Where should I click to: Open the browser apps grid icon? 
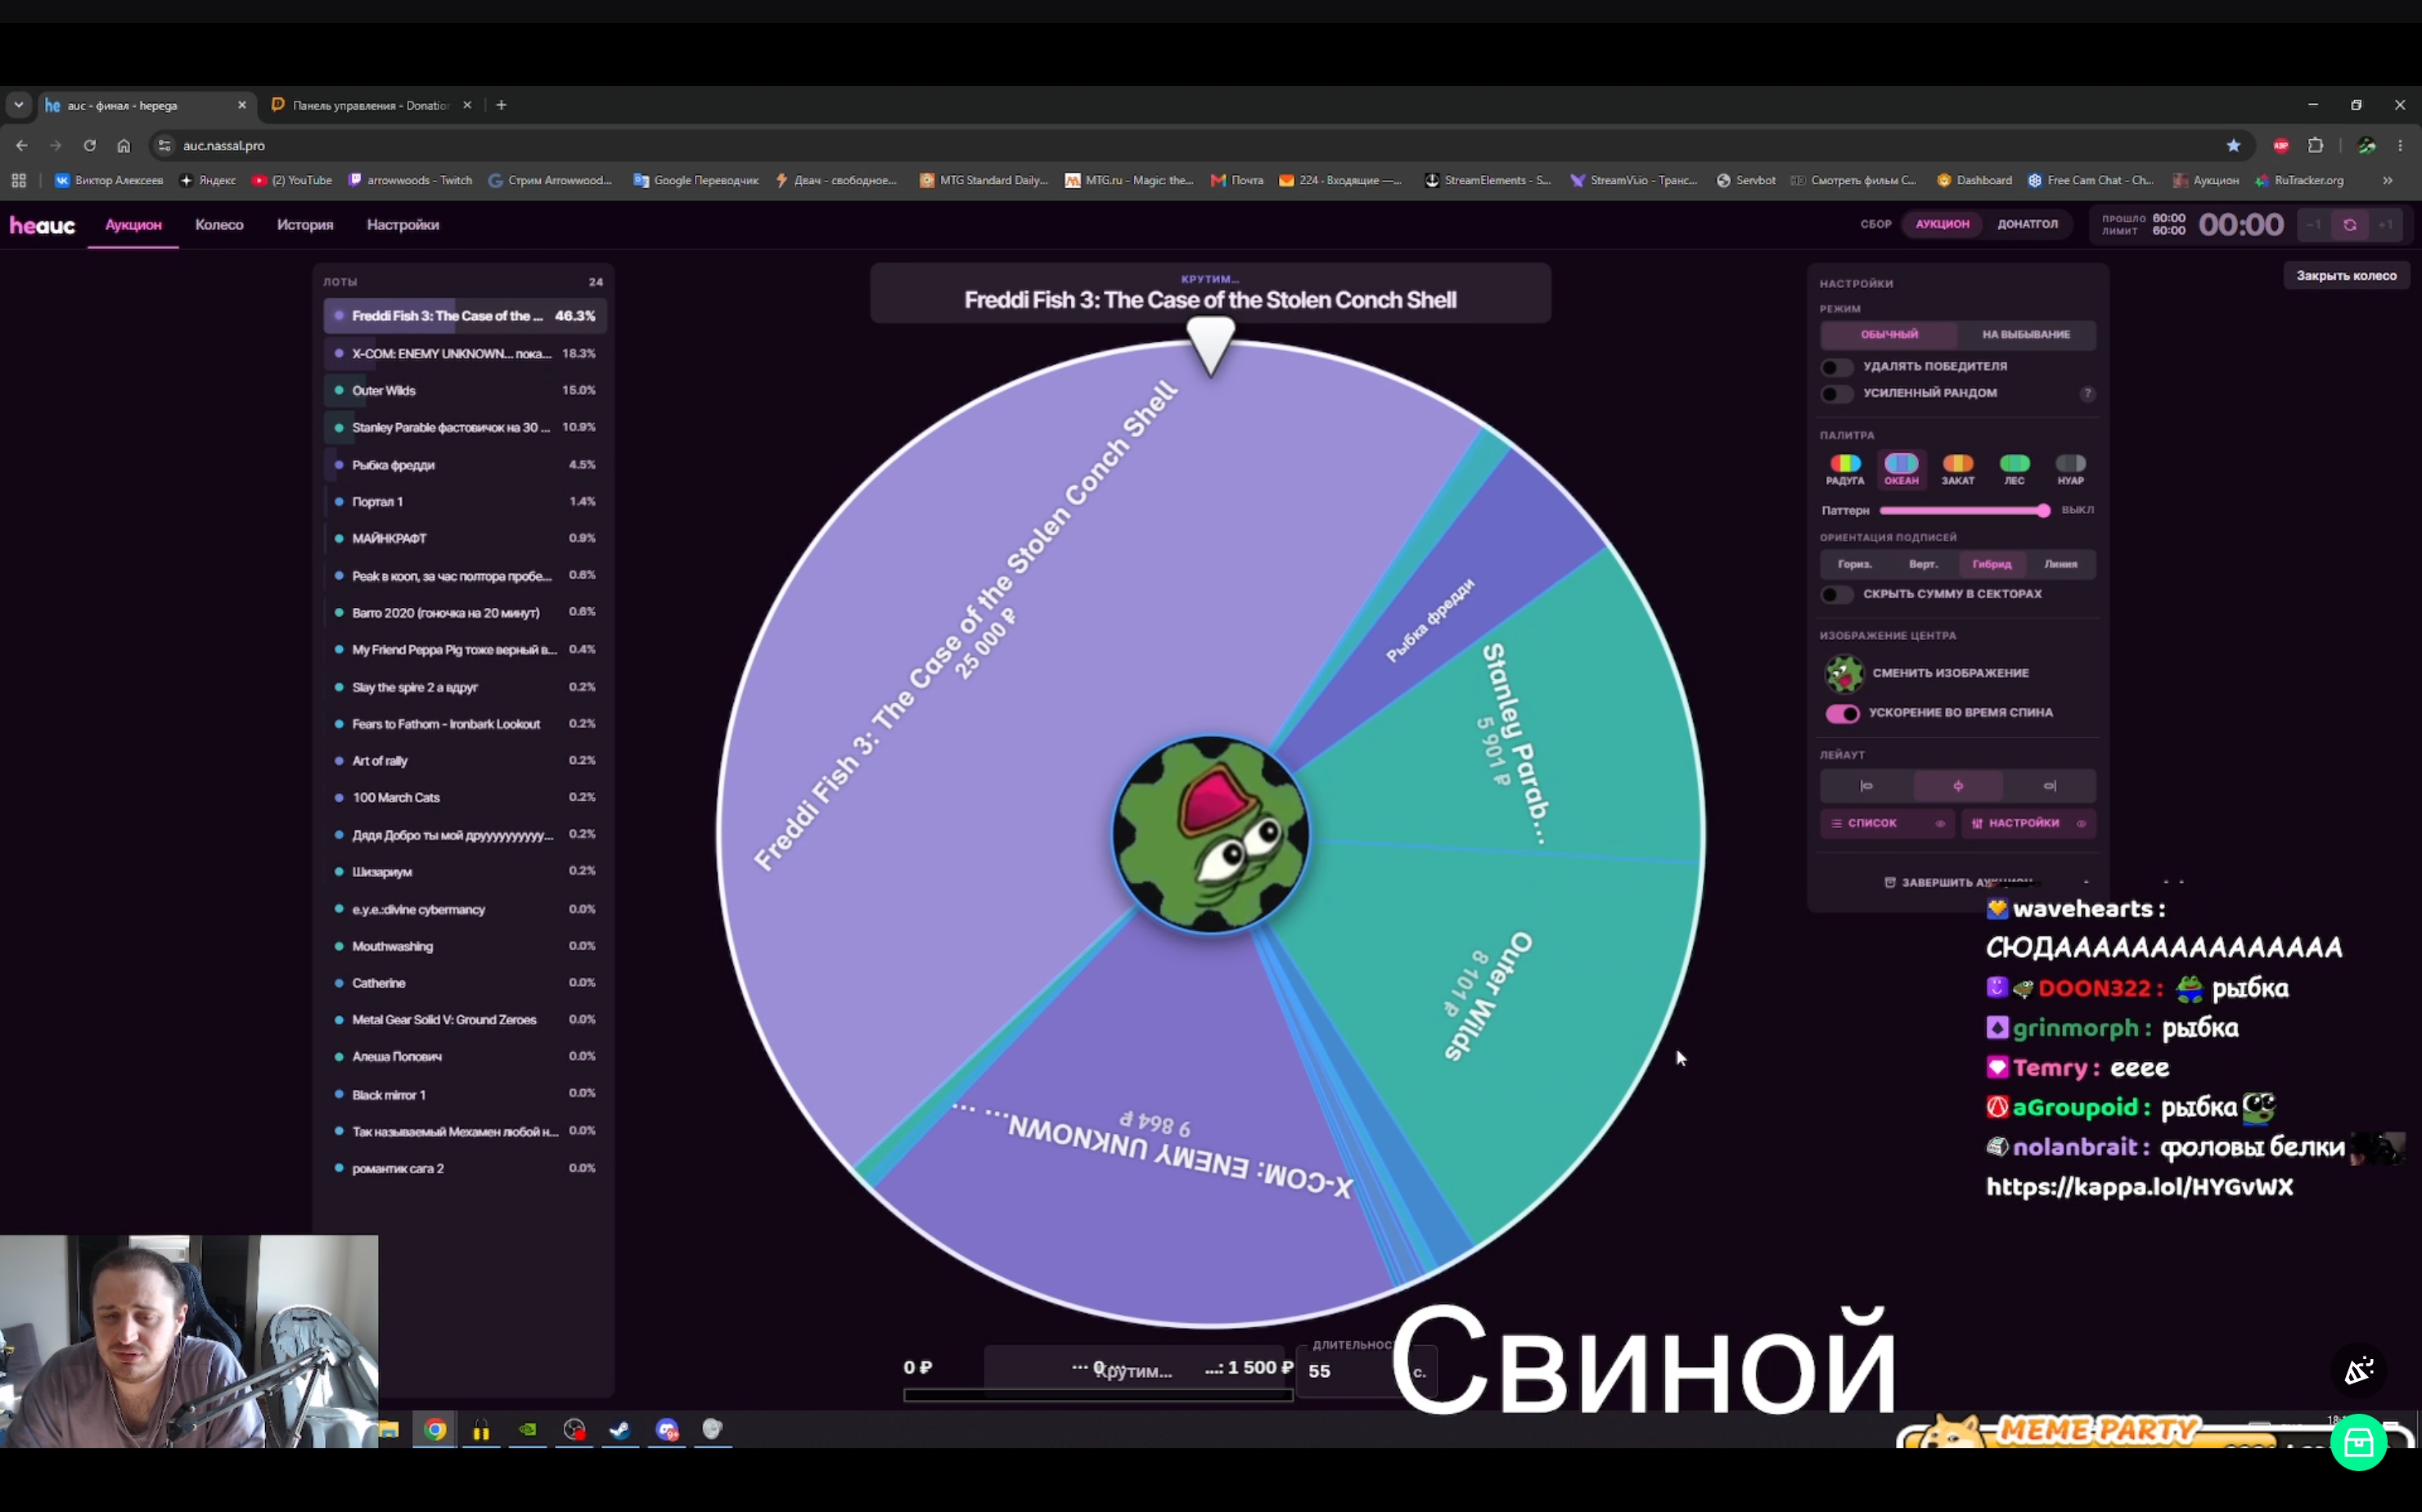[18, 181]
